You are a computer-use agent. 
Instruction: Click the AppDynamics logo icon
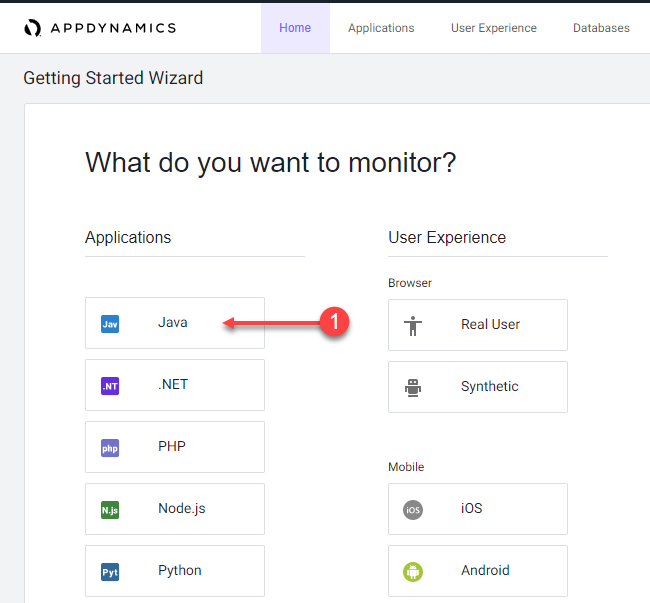click(32, 28)
